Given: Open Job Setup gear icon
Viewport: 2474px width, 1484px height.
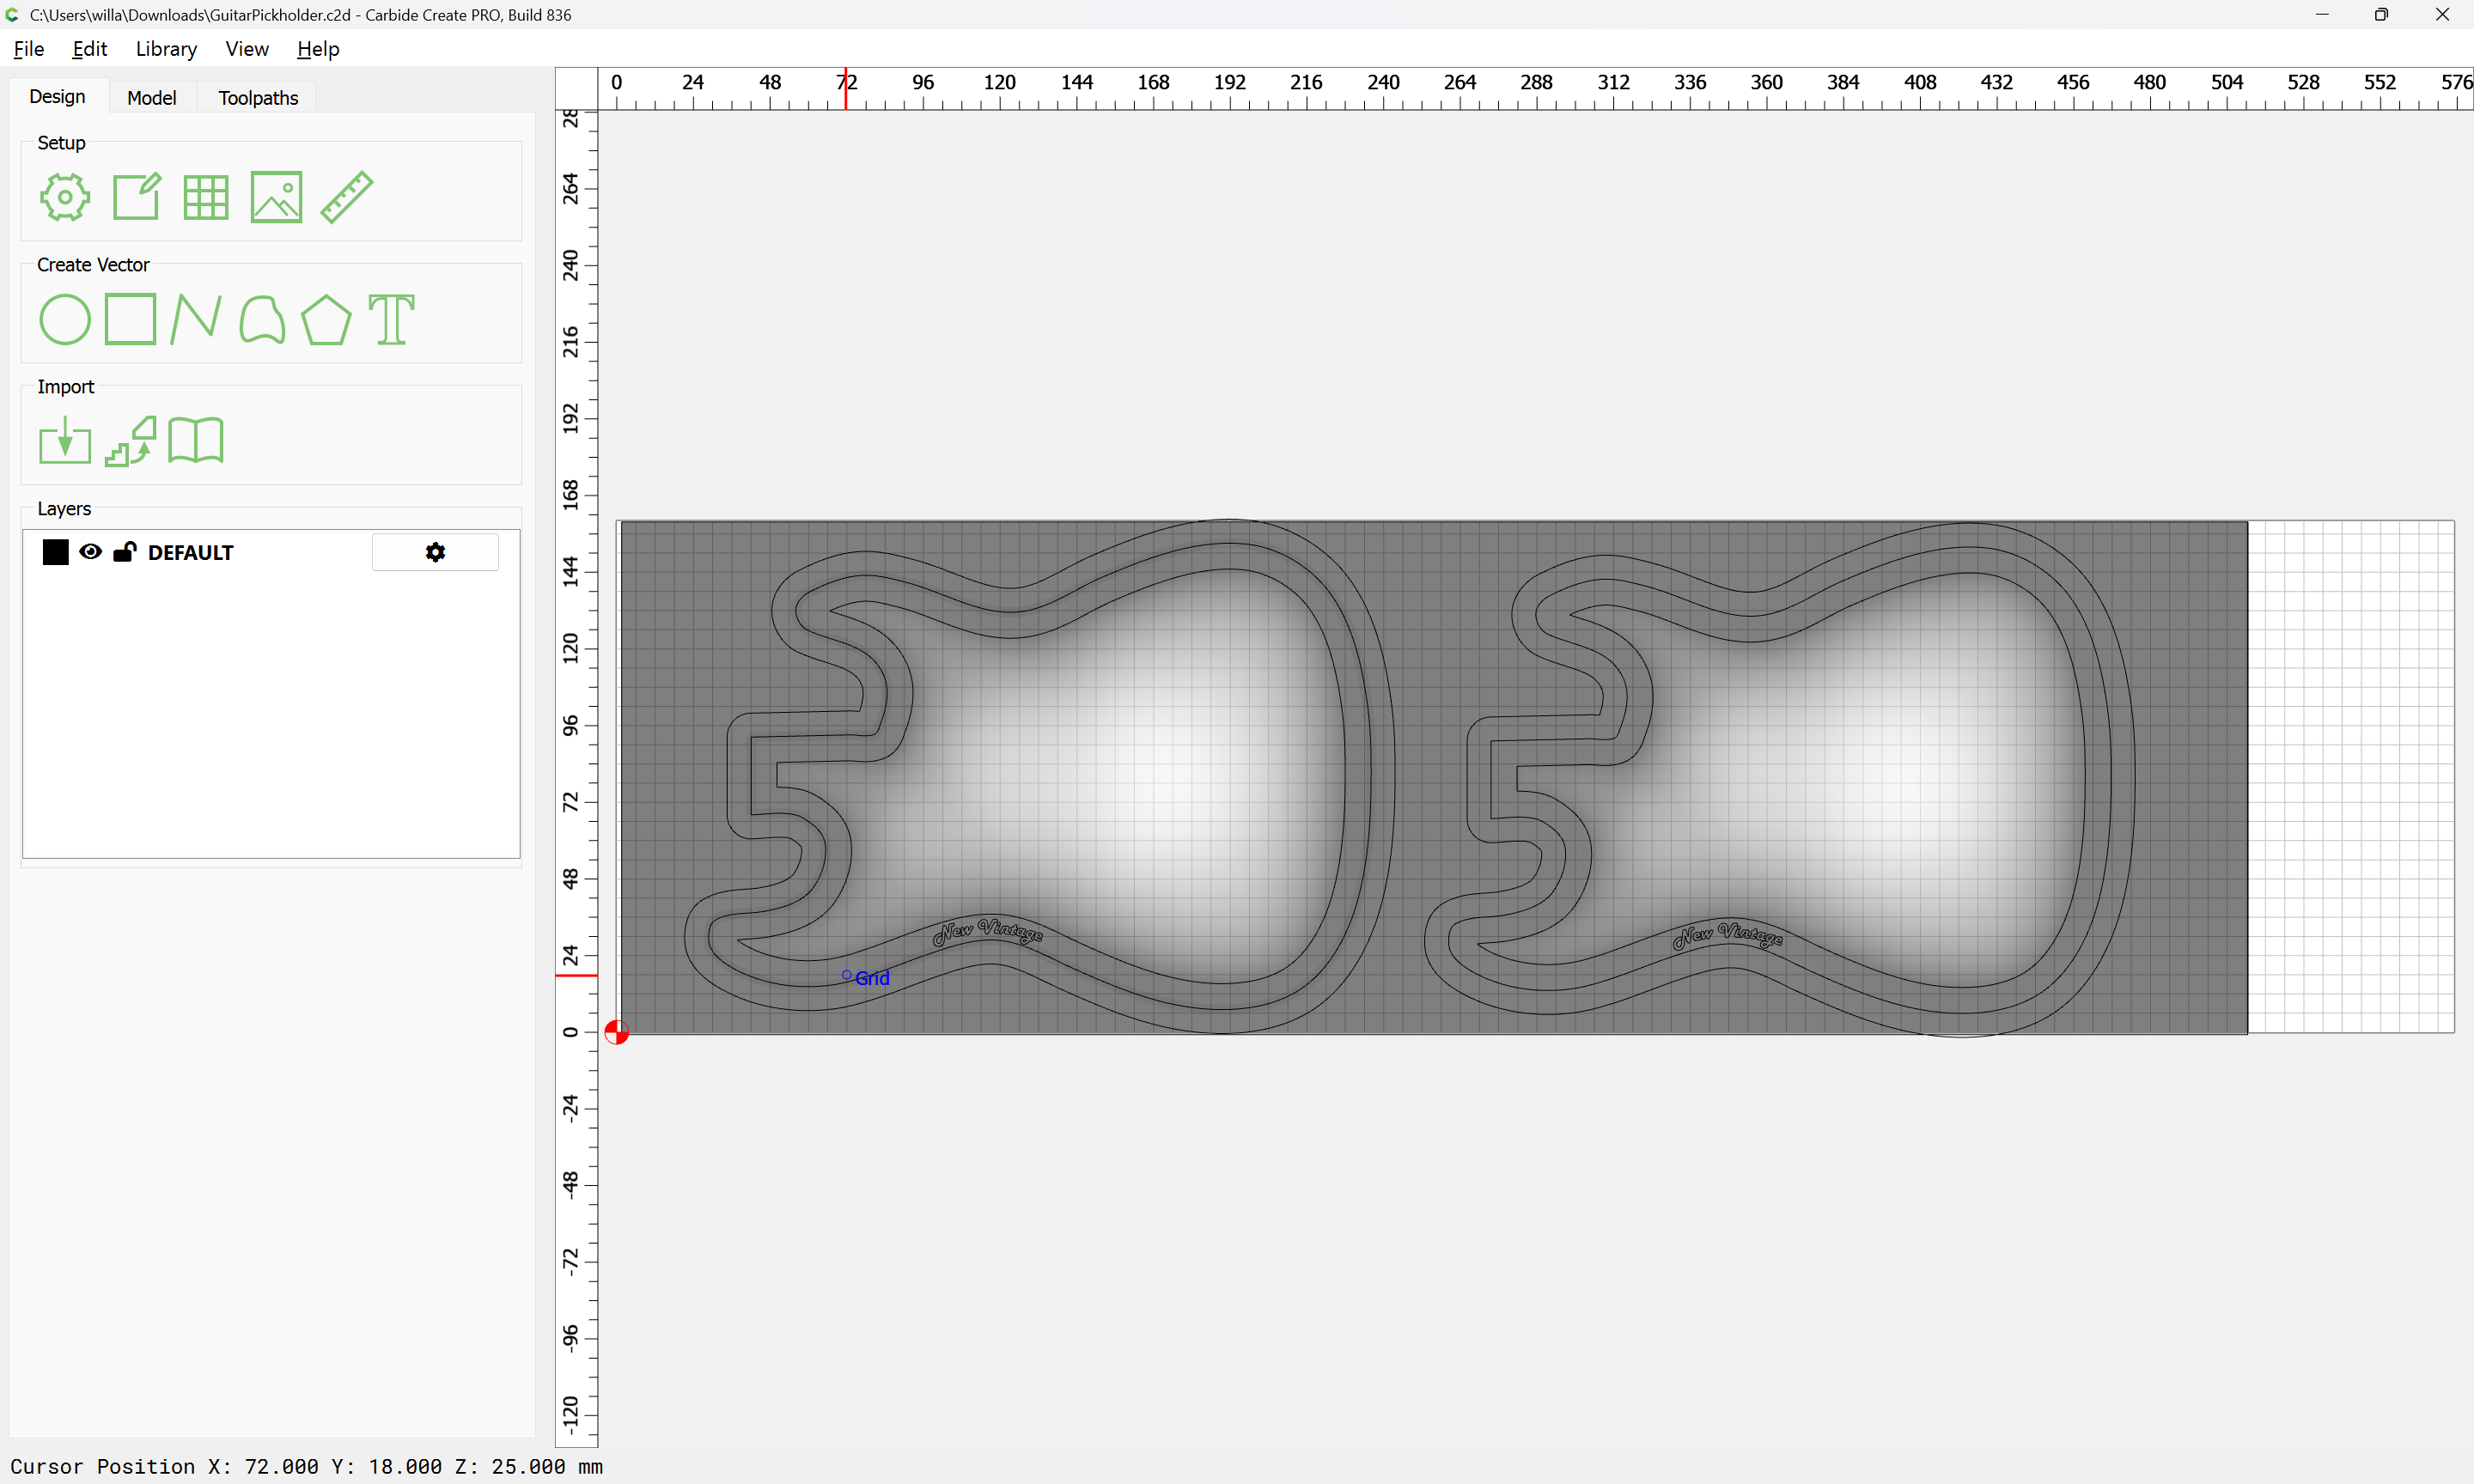Looking at the screenshot, I should click(x=65, y=197).
